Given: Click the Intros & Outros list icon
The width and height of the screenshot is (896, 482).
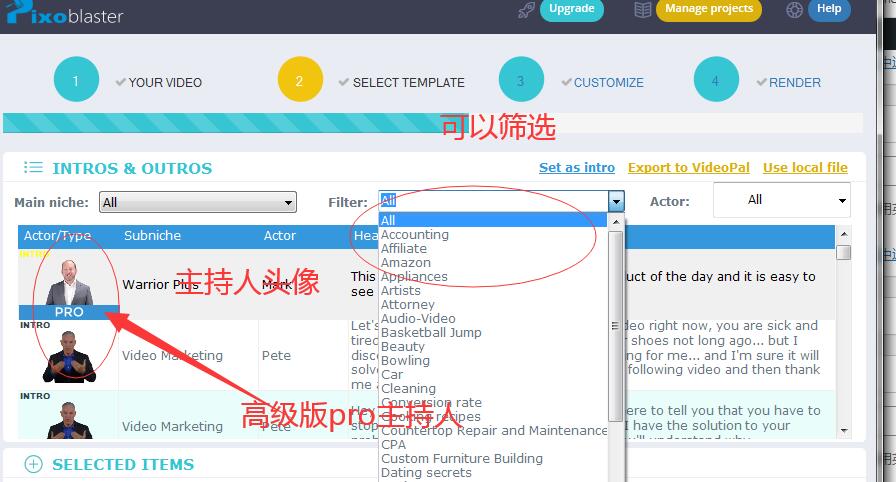Looking at the screenshot, I should [33, 168].
